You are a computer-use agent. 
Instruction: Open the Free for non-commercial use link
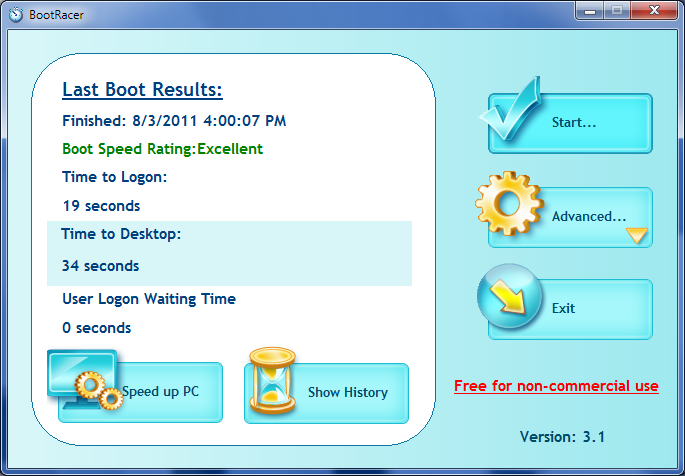point(556,385)
